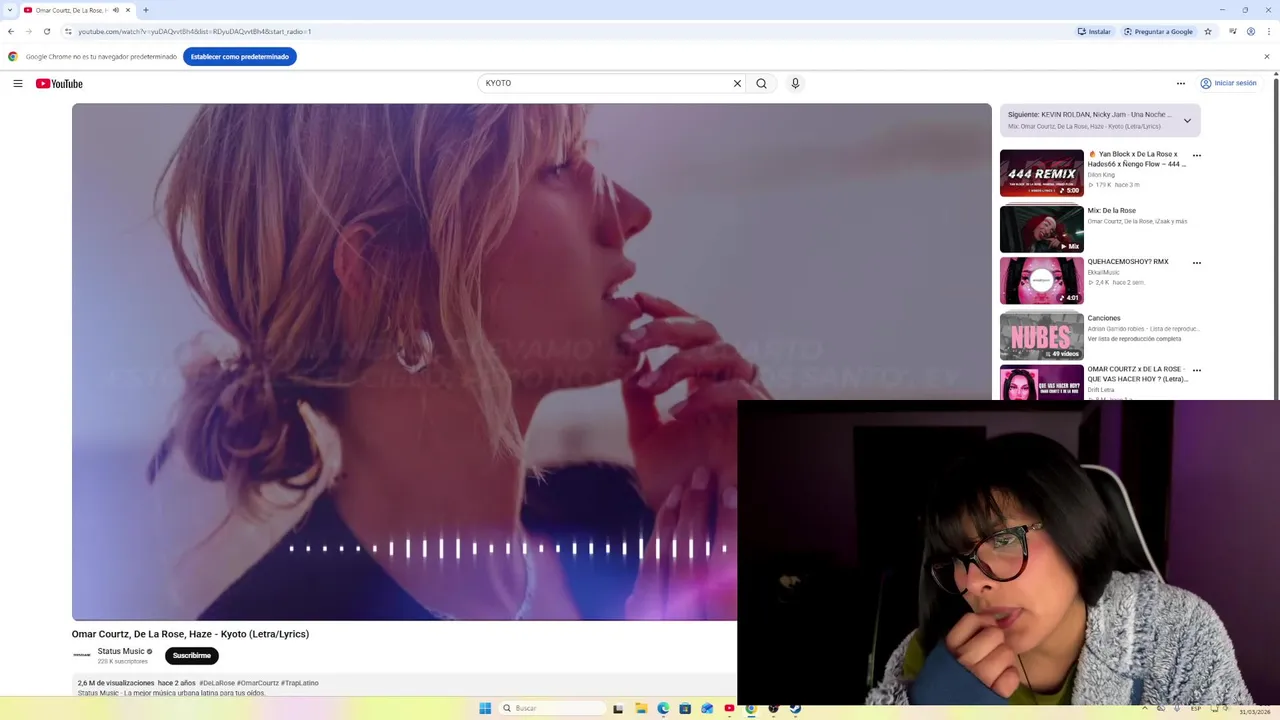The width and height of the screenshot is (1280, 720).
Task: Open Chrome three-dot menu
Action: [x=1270, y=32]
